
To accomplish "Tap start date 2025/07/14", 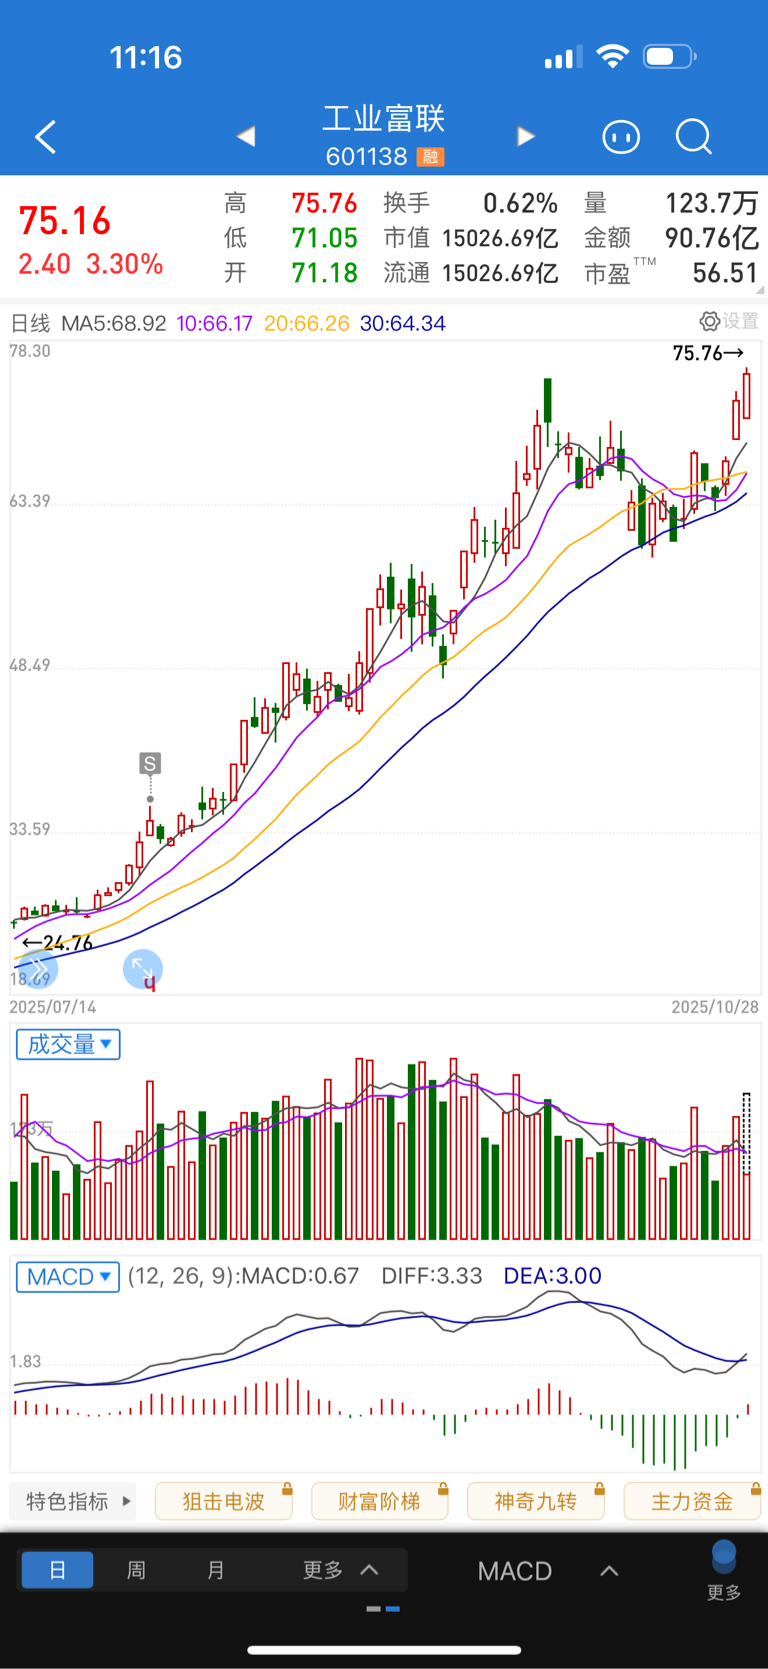I will coord(53,1007).
